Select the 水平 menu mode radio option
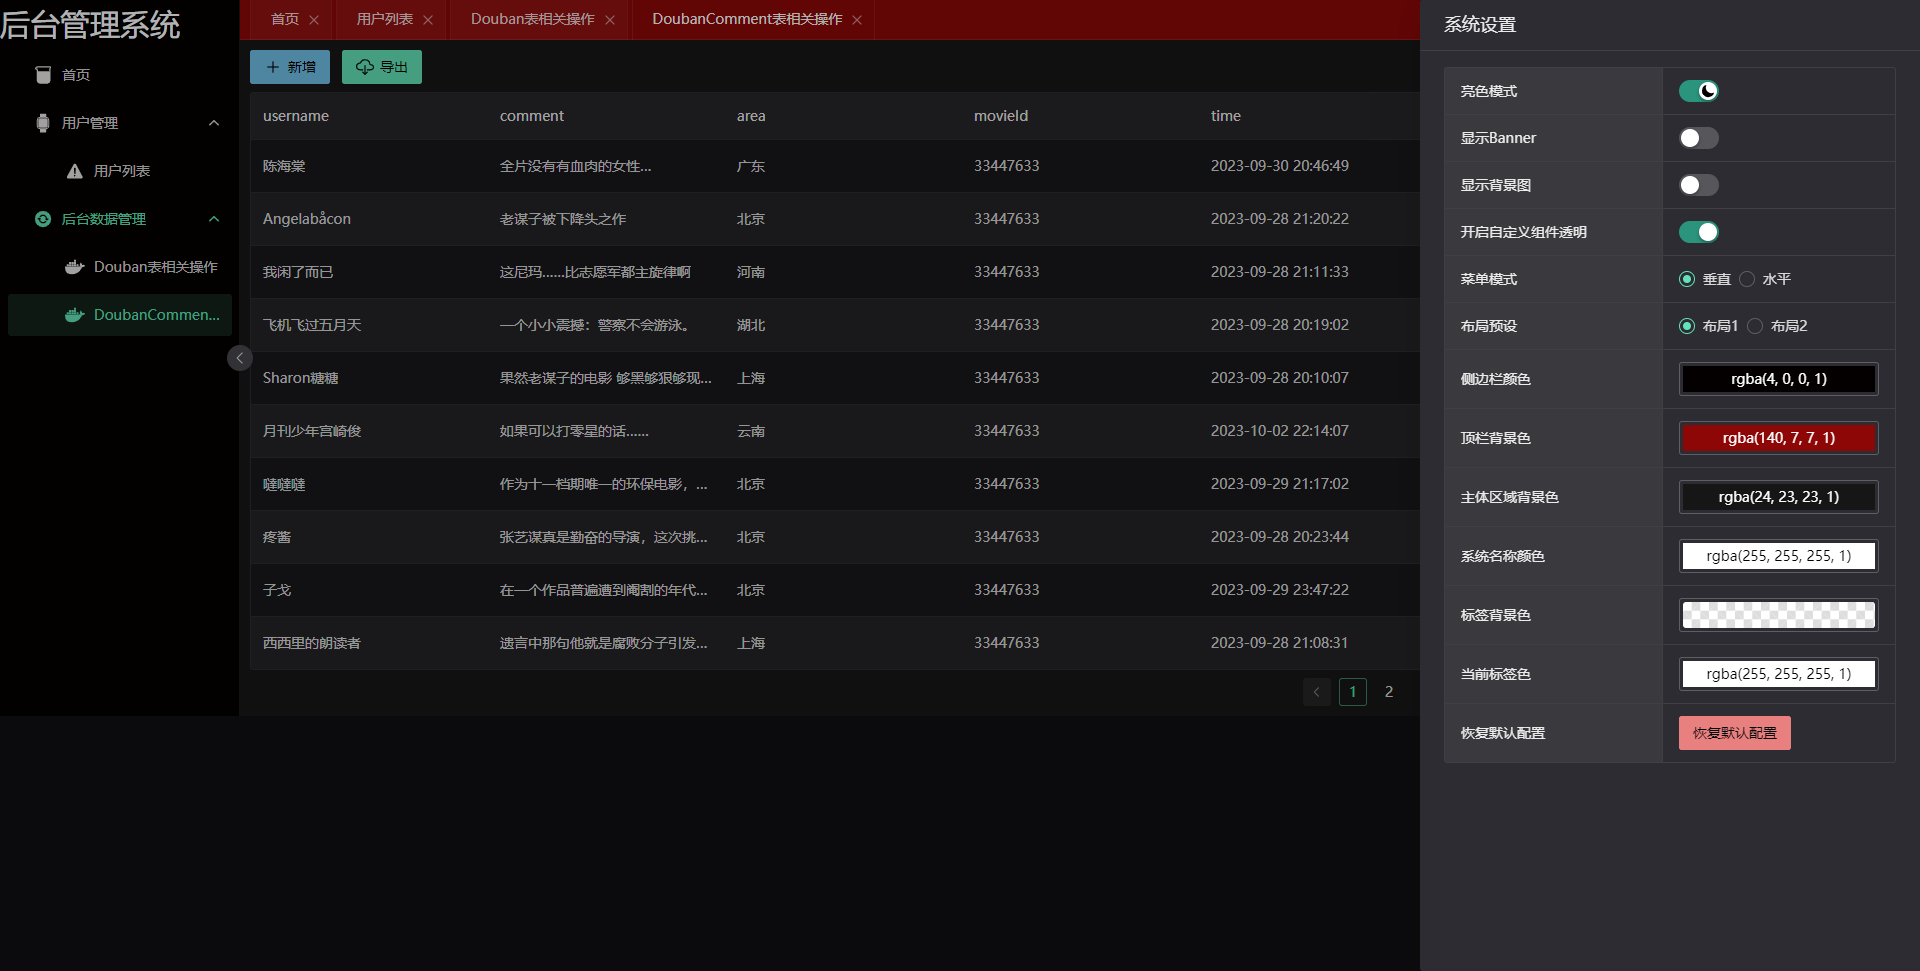 point(1747,279)
